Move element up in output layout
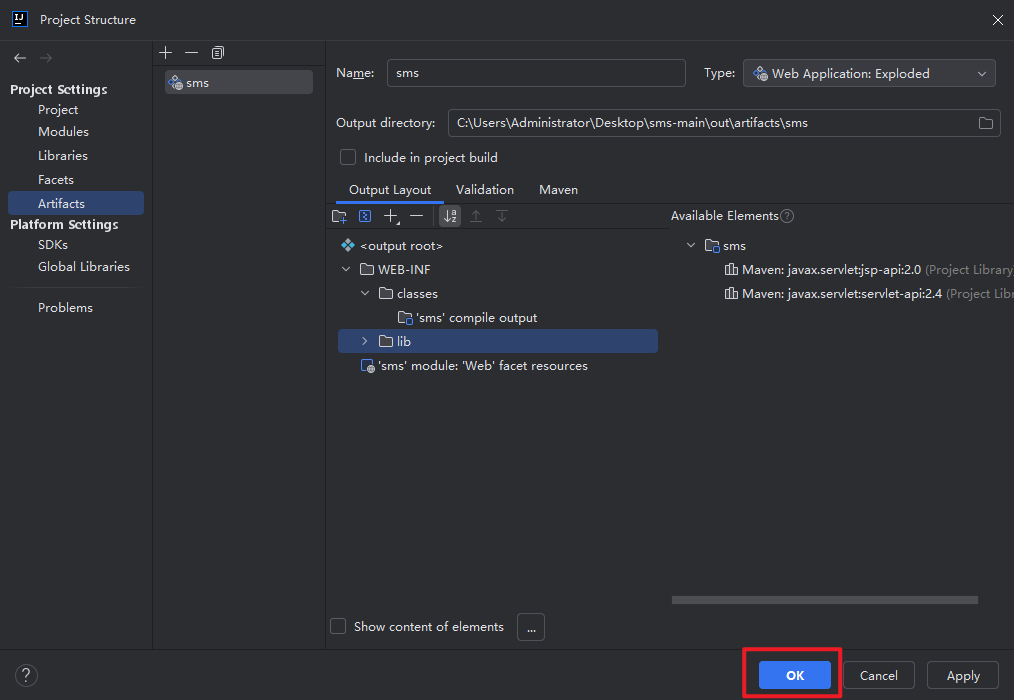The image size is (1014, 700). 476,216
